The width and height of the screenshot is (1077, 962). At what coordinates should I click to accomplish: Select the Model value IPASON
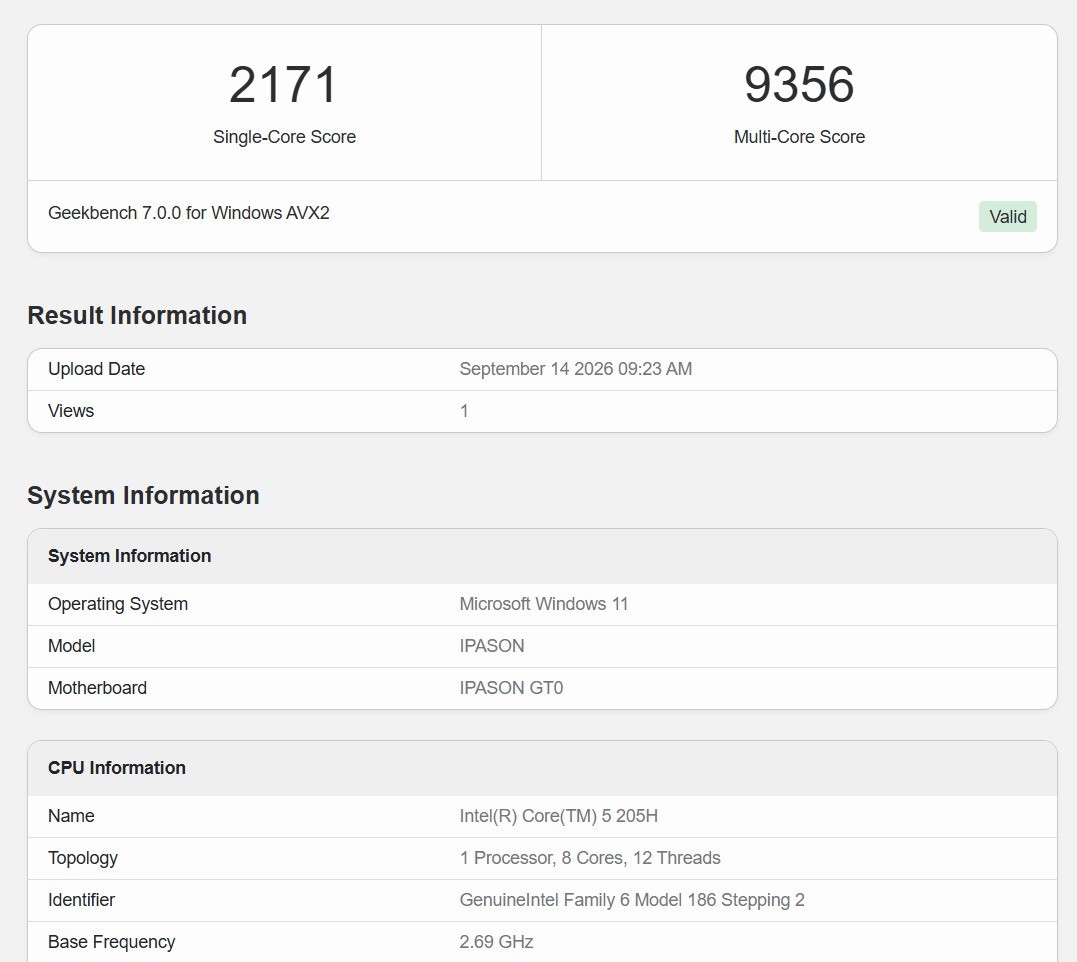(492, 646)
